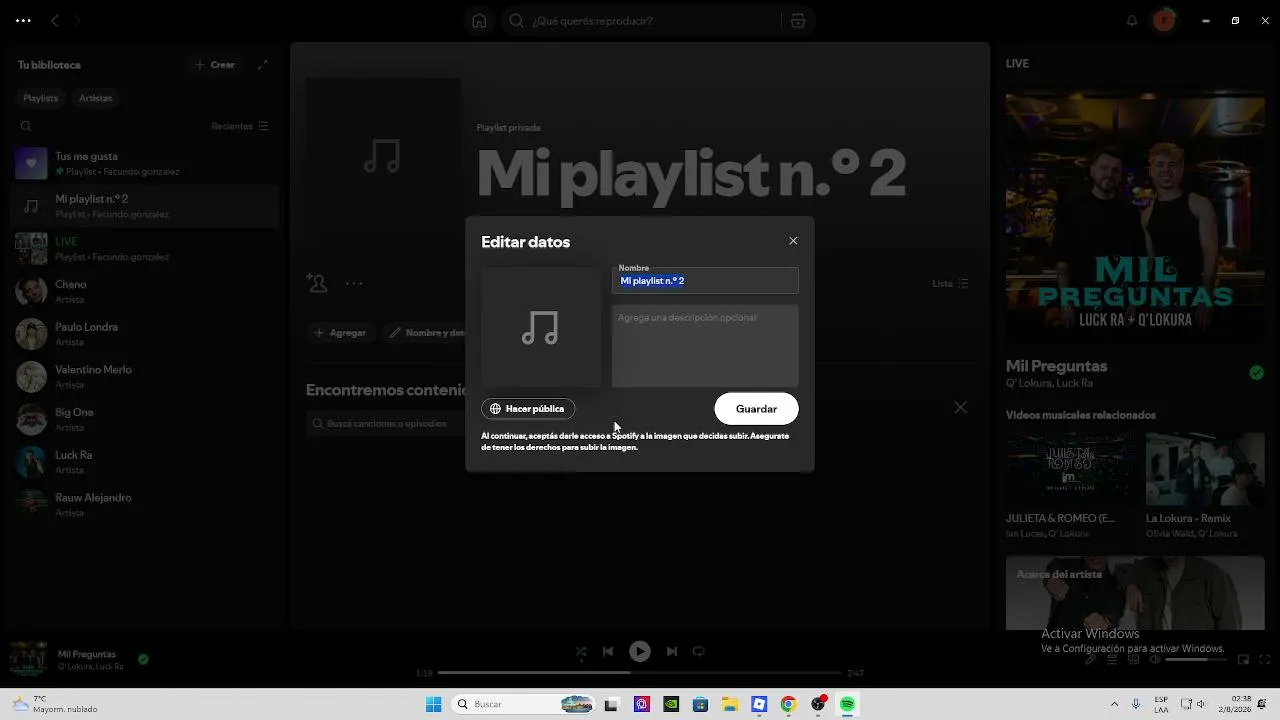Open the Browse icon in search bar

[798, 21]
